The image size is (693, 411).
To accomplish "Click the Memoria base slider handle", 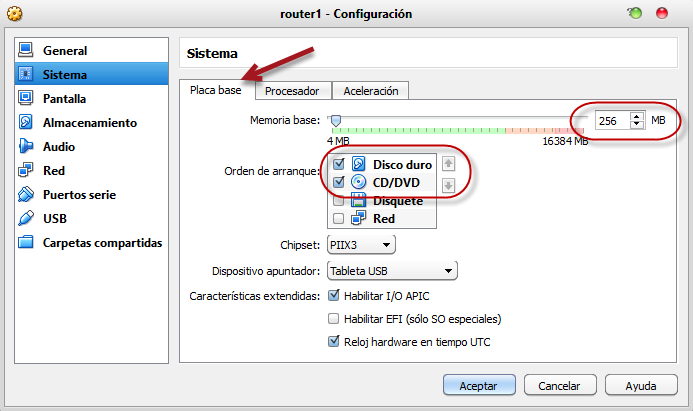I will [x=336, y=121].
